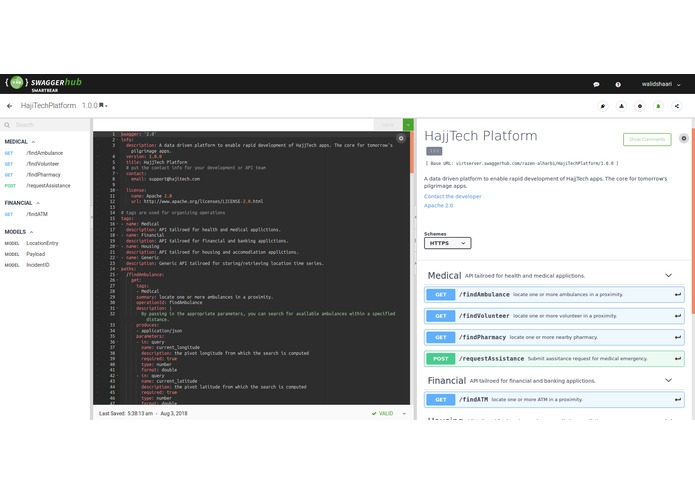Click the orange editor scrollbar
Image resolution: width=695 pixels, height=494 pixels.
pyautogui.click(x=412, y=152)
